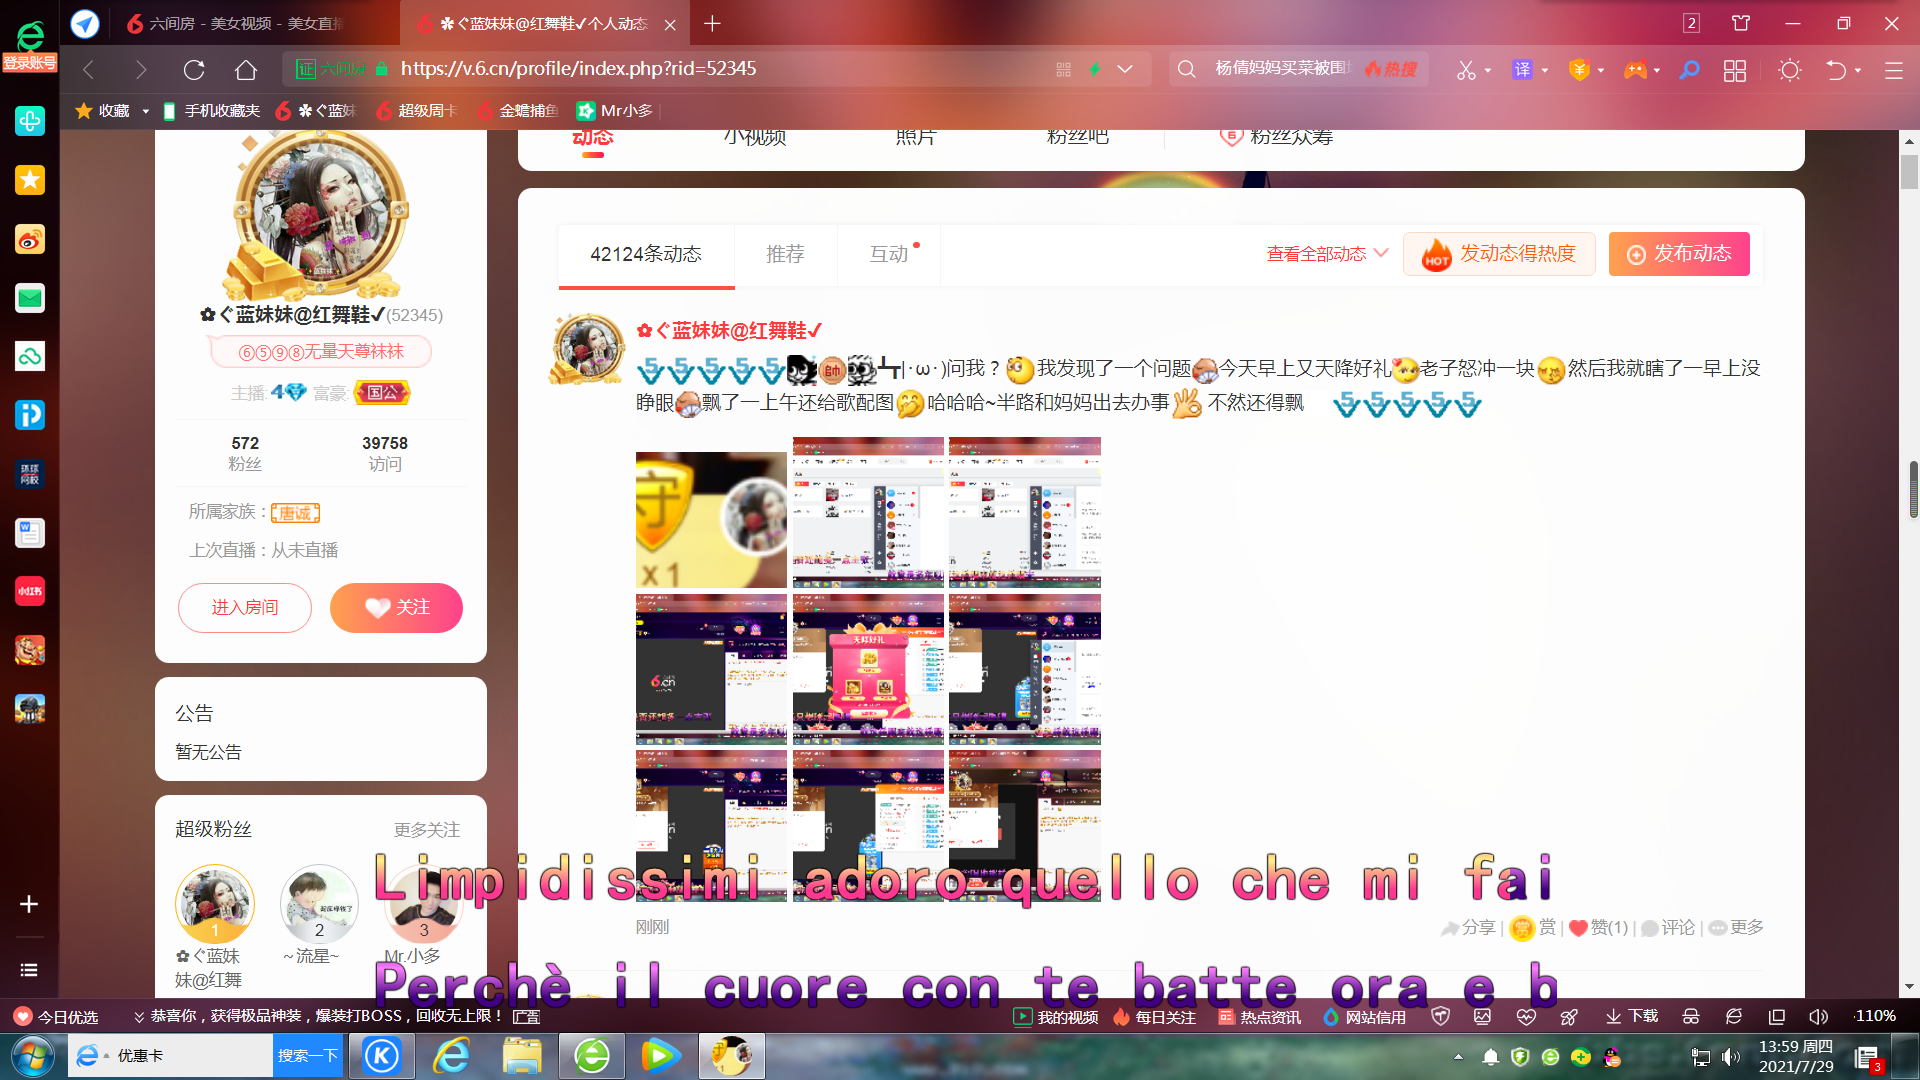The width and height of the screenshot is (1920, 1080).
Task: Click 赏 reward on the post
Action: [x=1533, y=928]
